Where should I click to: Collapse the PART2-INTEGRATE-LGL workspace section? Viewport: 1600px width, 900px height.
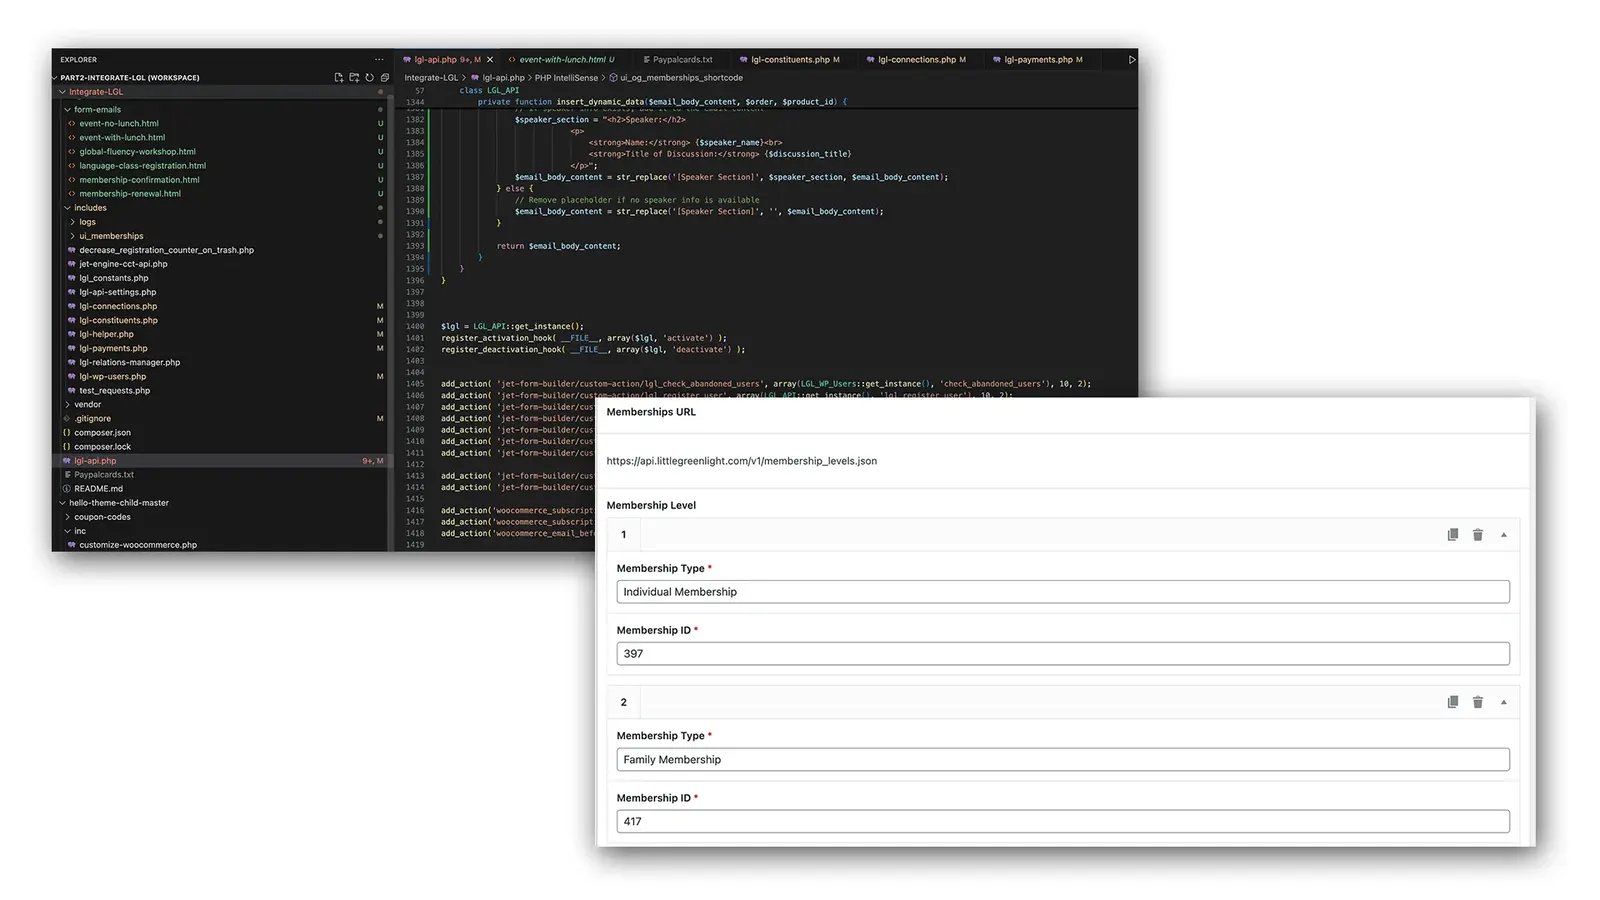click(x=129, y=77)
